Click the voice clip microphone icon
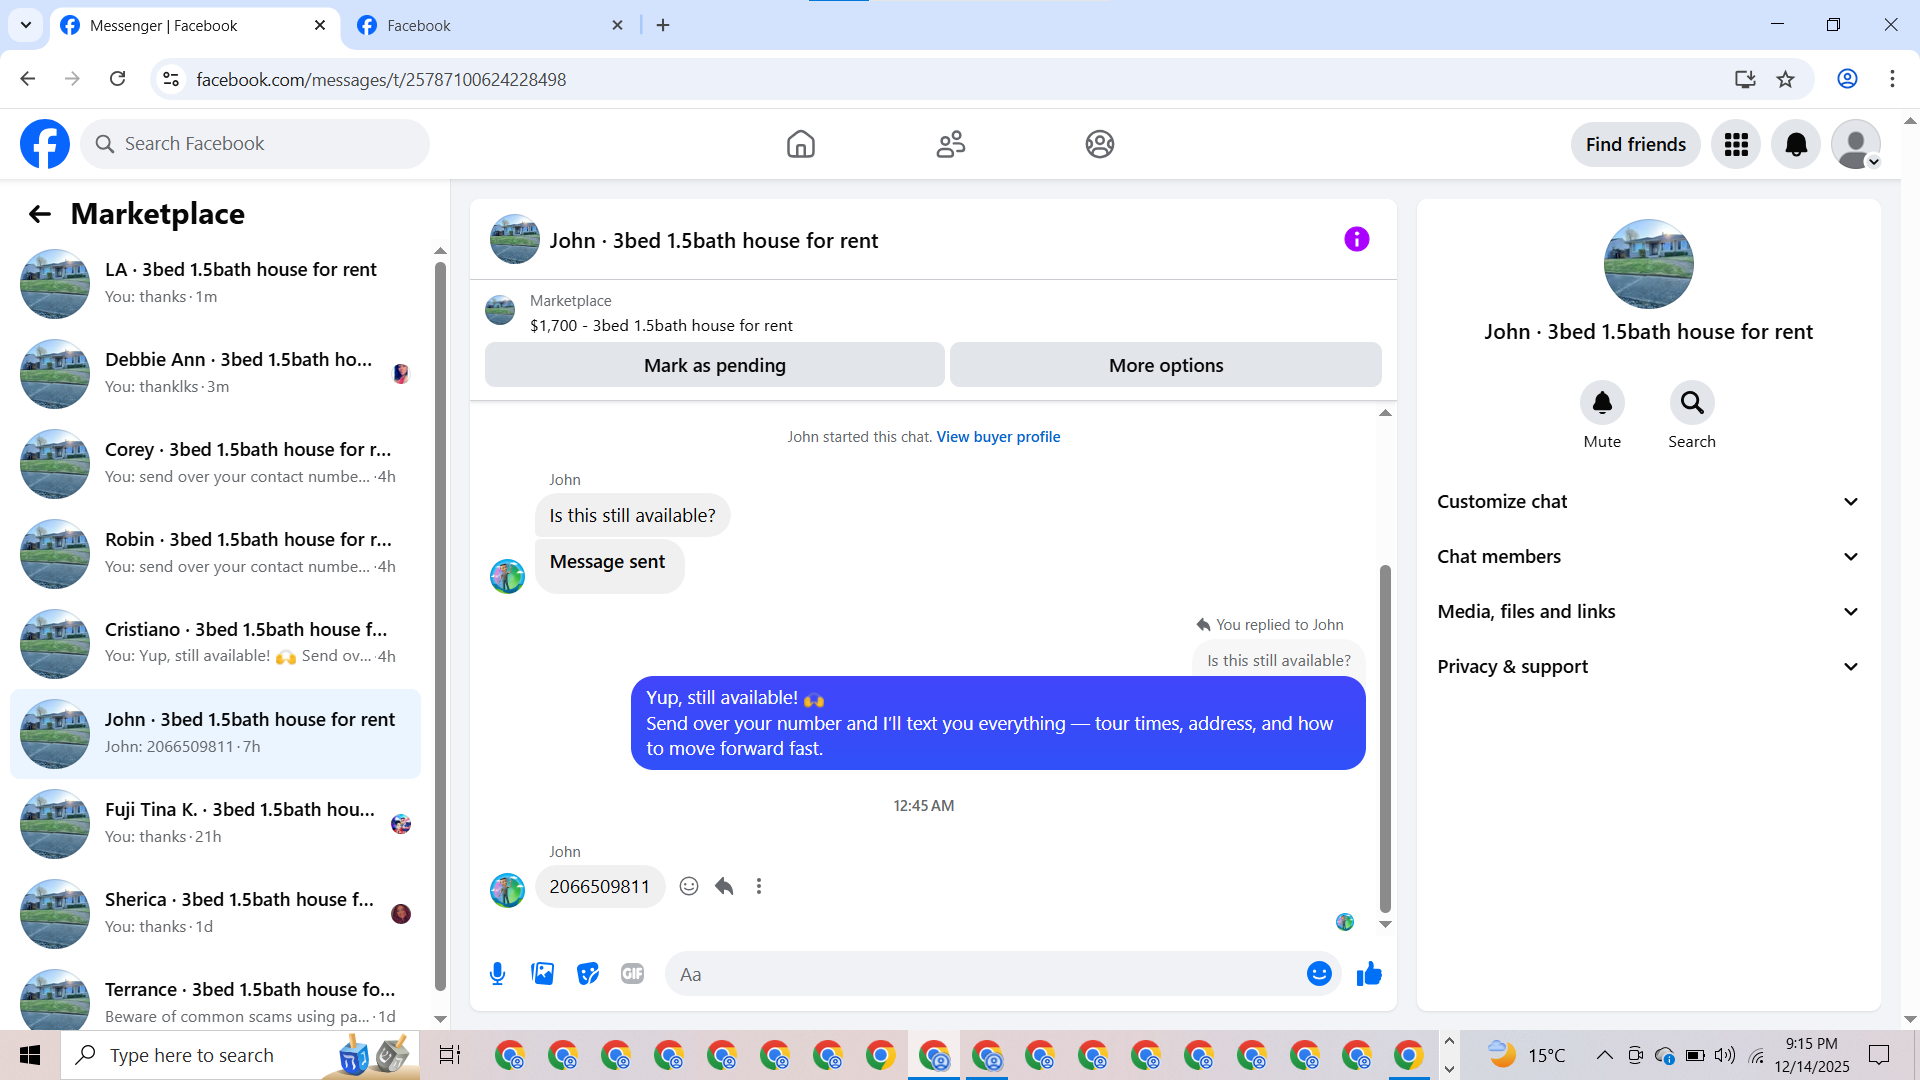The image size is (1920, 1080). pos(497,974)
